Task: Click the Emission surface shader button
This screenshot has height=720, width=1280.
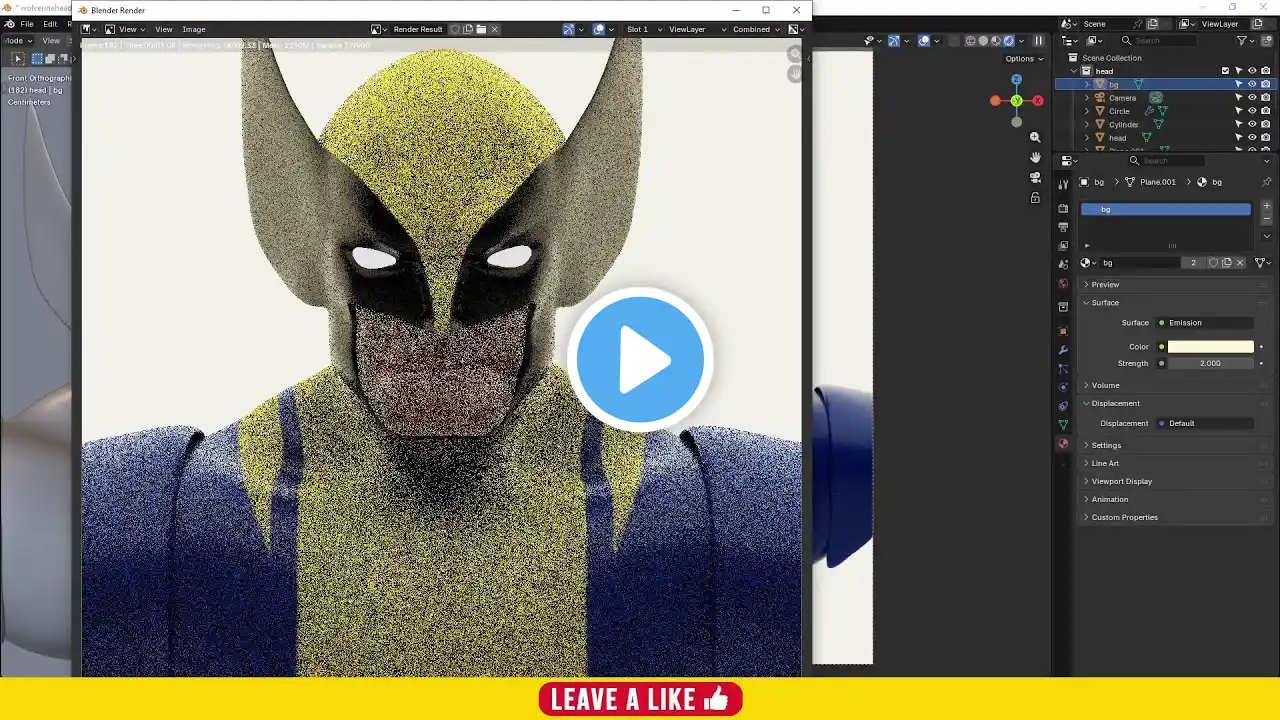Action: [1205, 323]
